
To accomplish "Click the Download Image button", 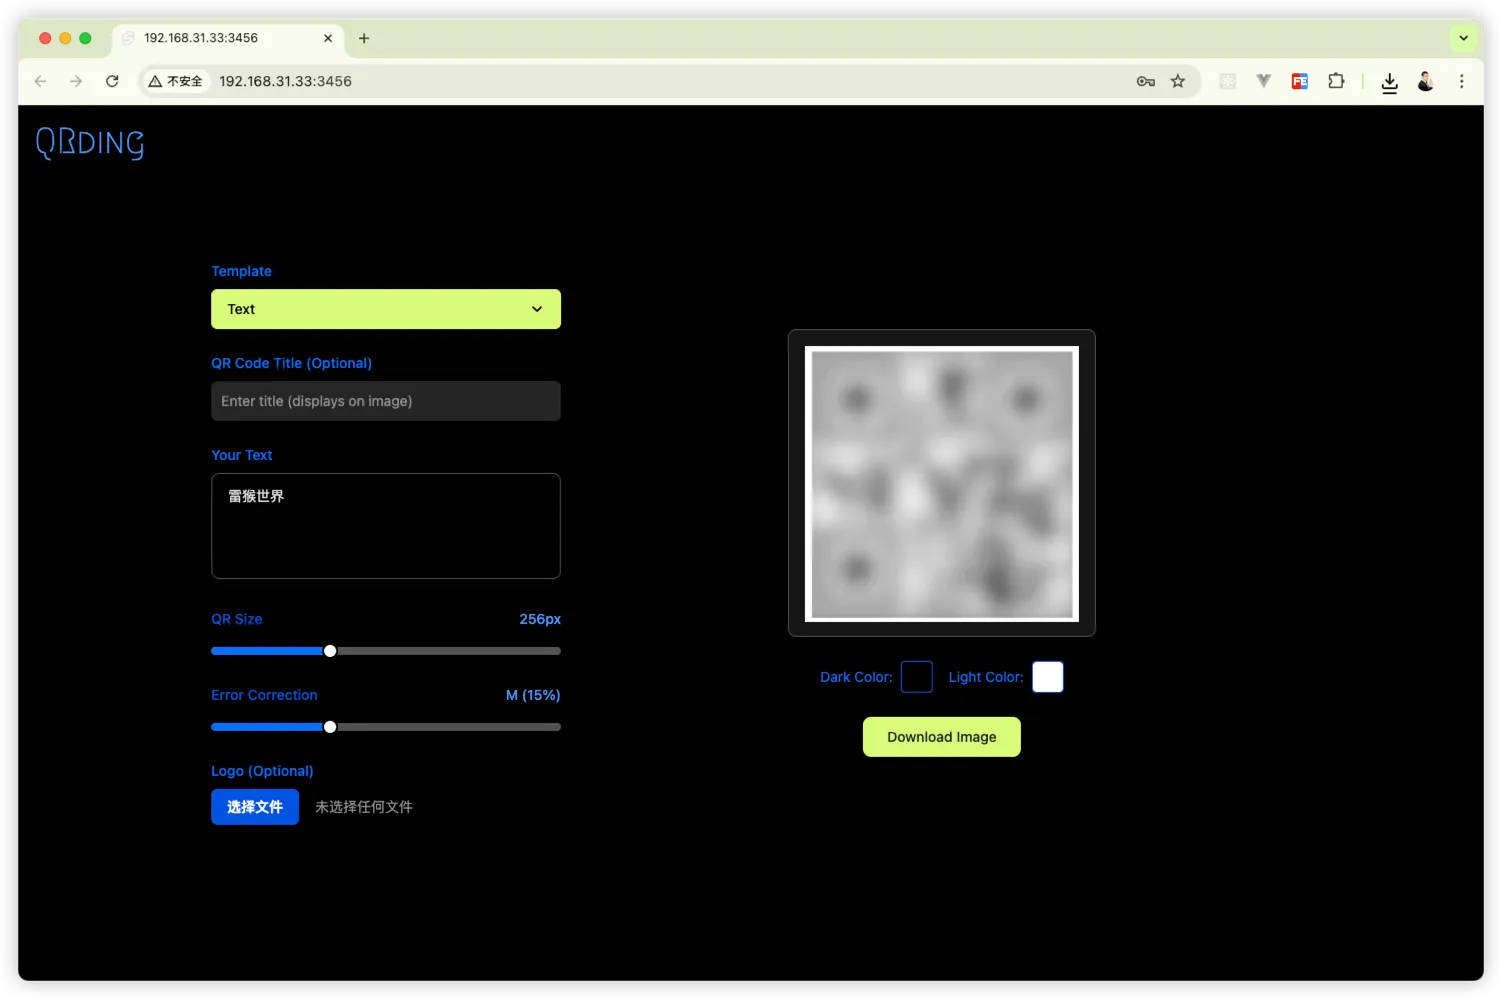I will tap(942, 737).
